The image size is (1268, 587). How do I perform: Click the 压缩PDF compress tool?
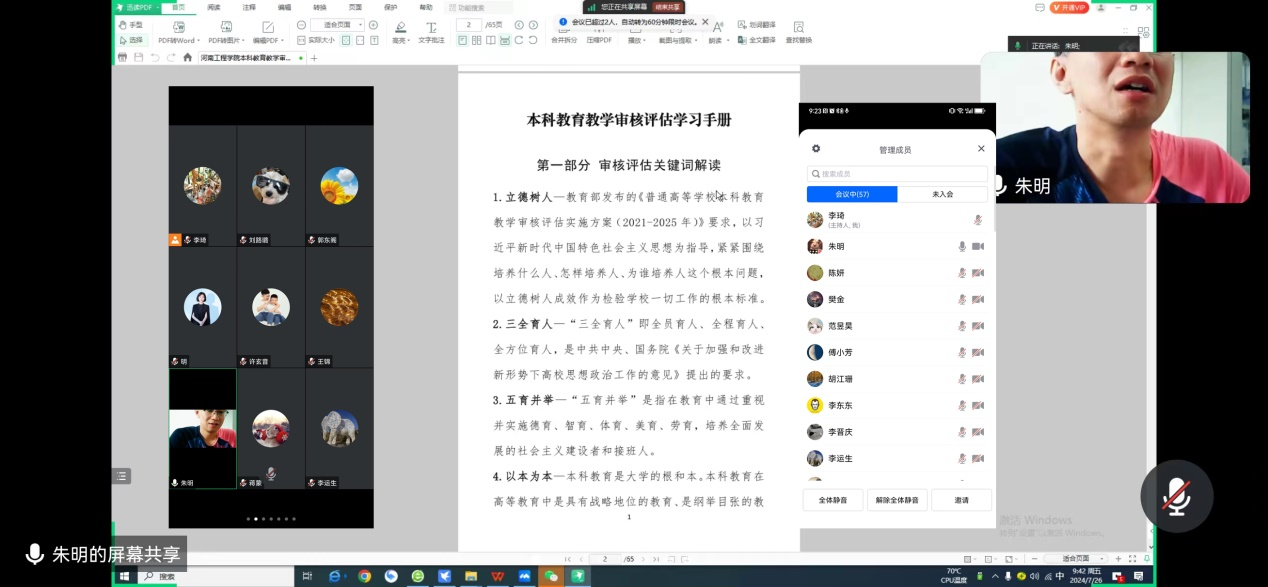click(599, 40)
